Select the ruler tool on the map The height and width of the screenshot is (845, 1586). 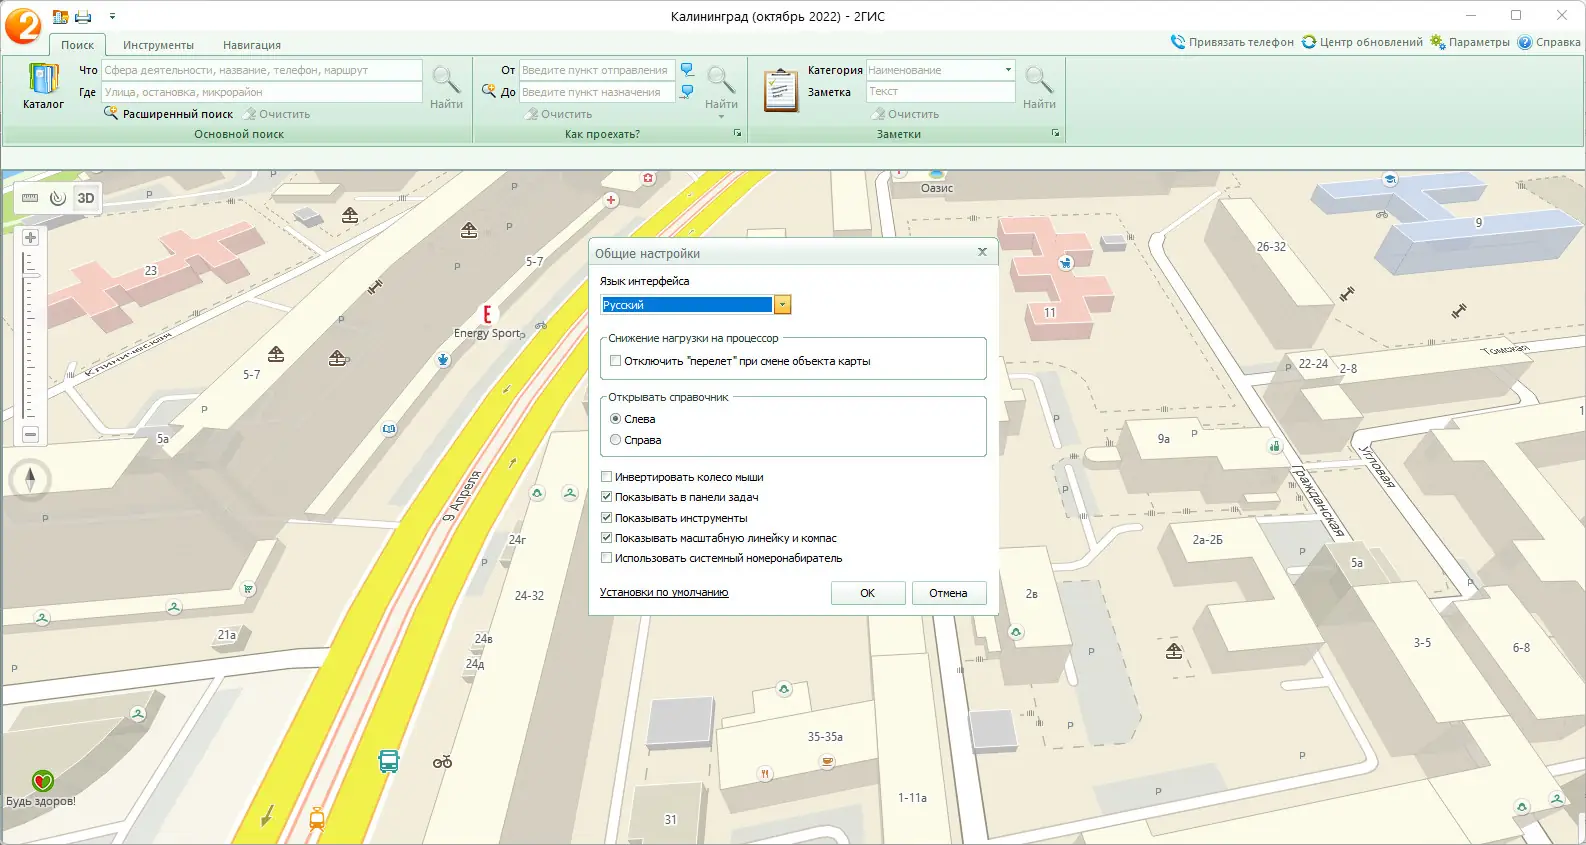click(30, 198)
